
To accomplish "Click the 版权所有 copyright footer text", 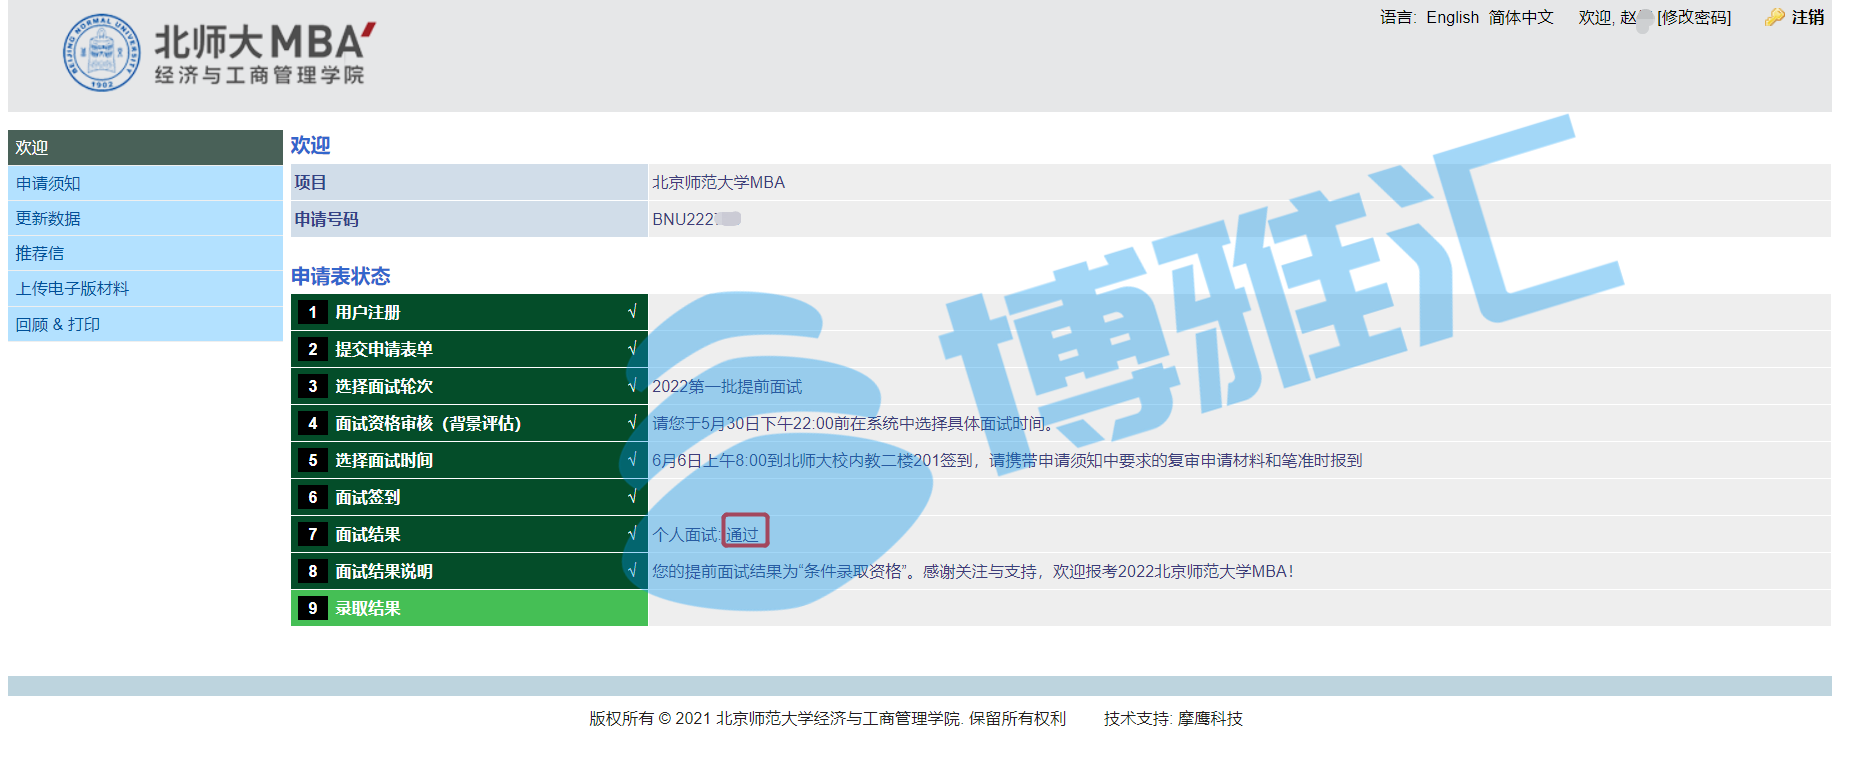I will pos(827,718).
